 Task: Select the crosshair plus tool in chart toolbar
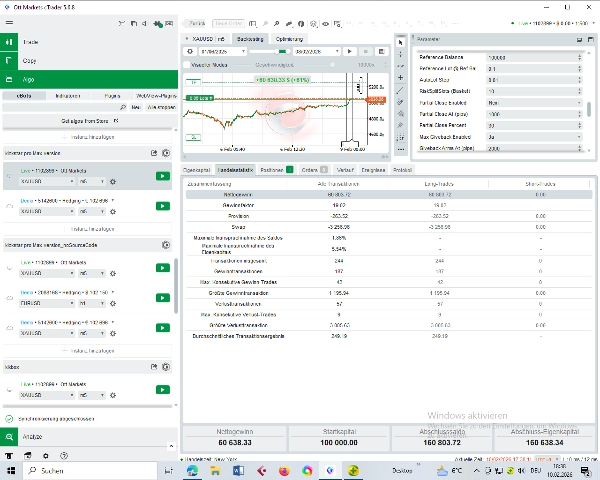point(401,77)
